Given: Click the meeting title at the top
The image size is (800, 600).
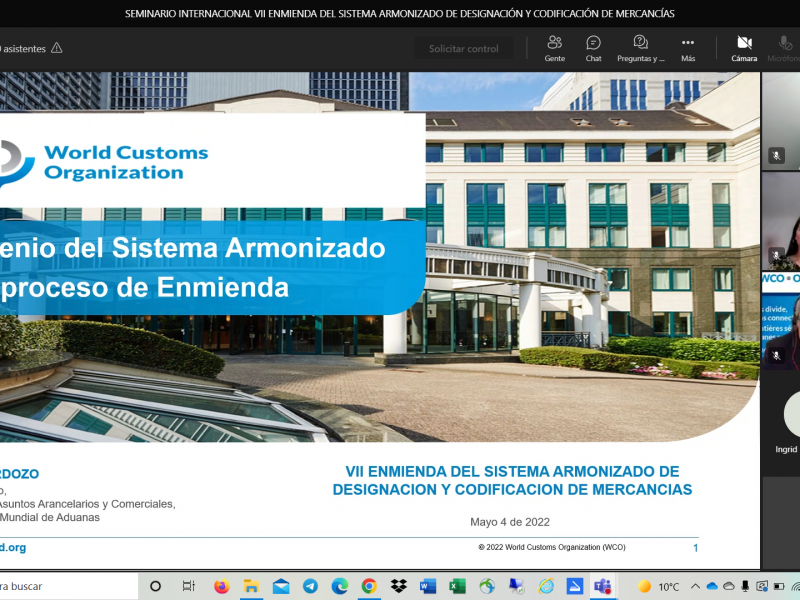Looking at the screenshot, I should click(x=399, y=14).
